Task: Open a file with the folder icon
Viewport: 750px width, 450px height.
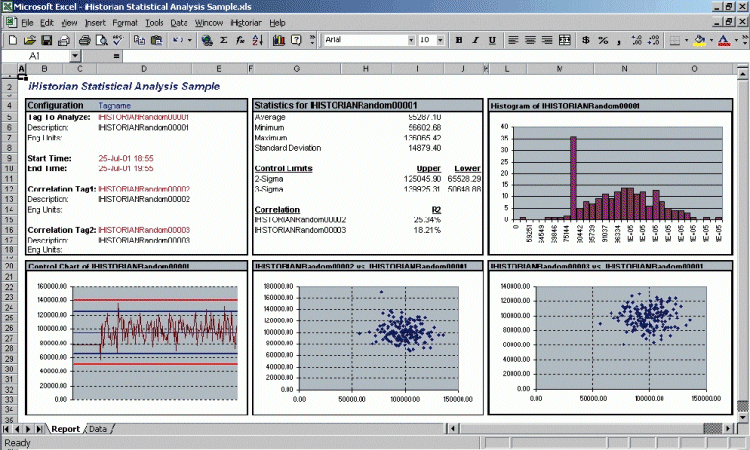Action: pos(29,40)
